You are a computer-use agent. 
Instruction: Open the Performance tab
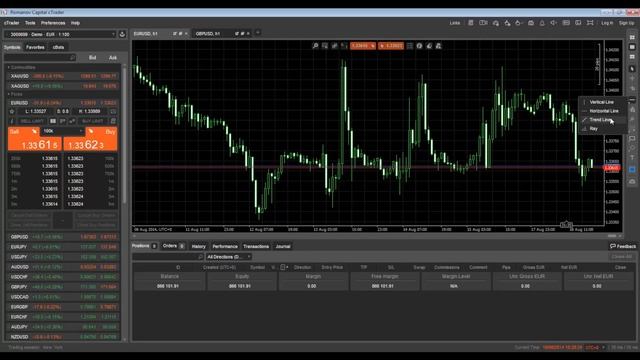tap(225, 247)
